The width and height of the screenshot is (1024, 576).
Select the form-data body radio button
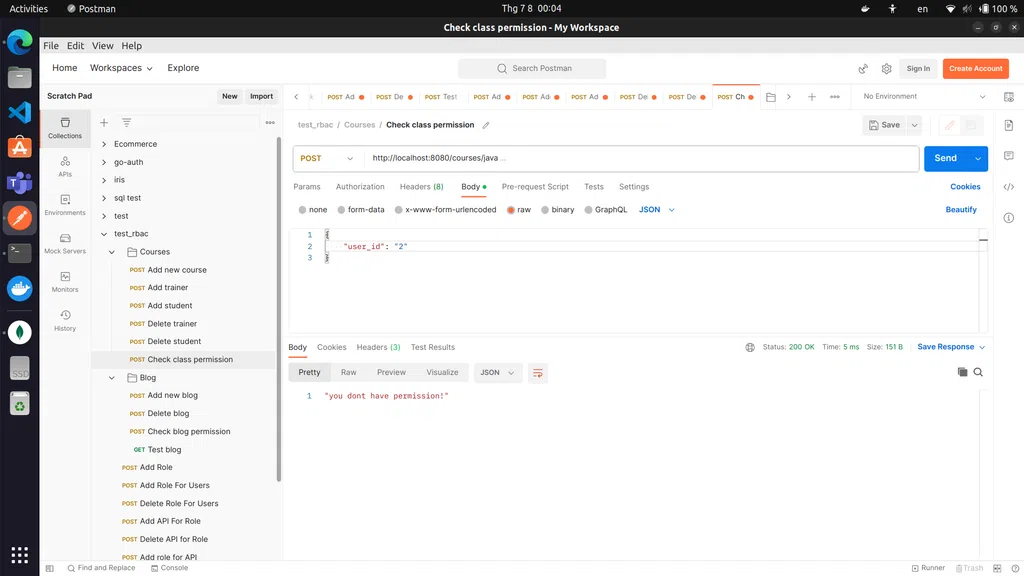click(341, 210)
